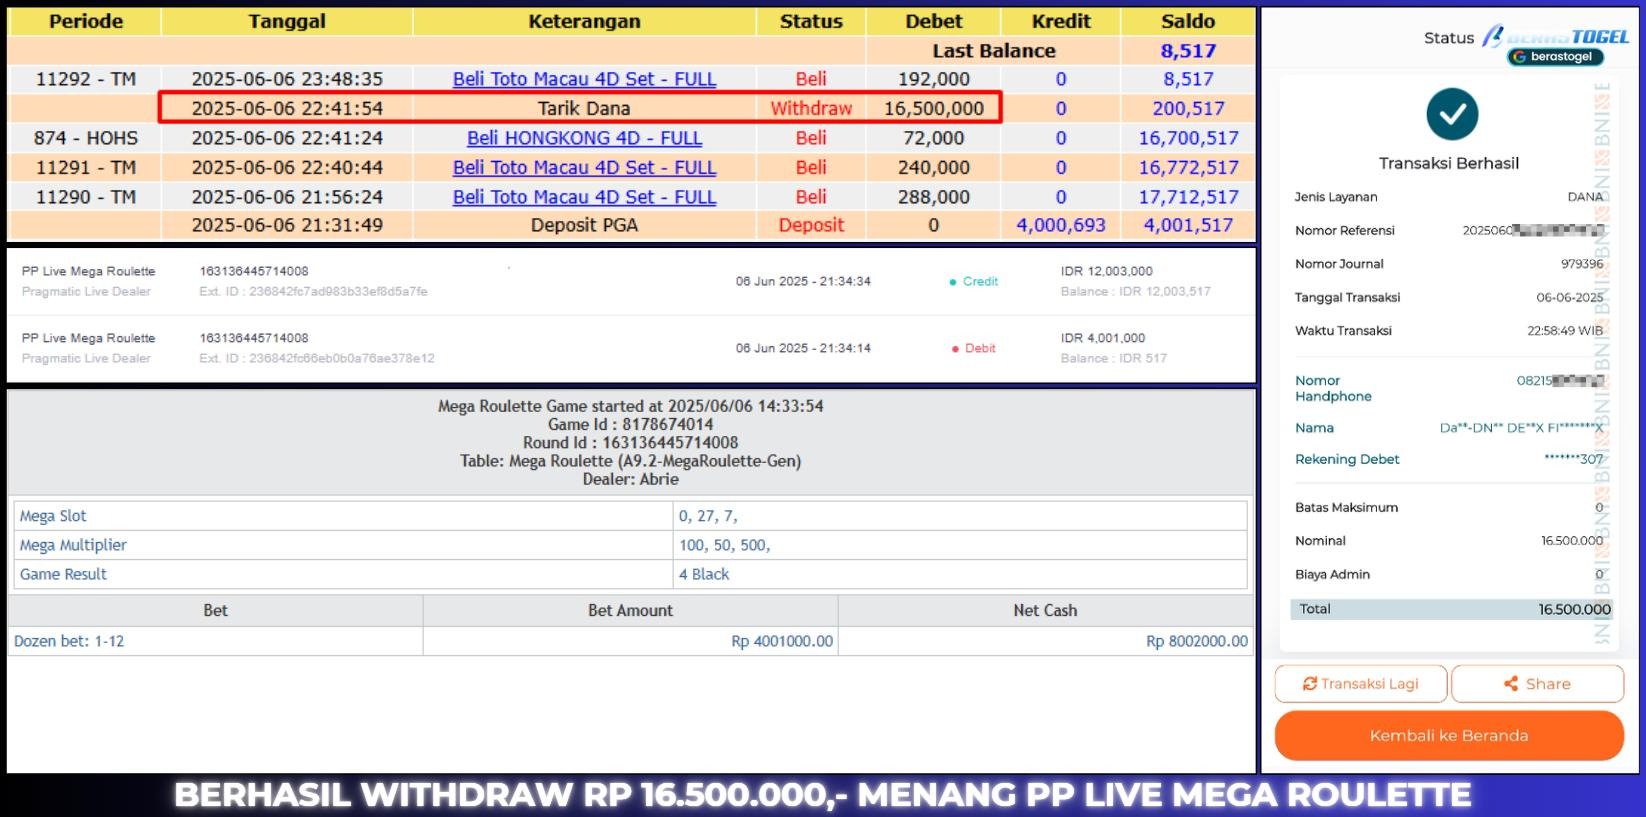The image size is (1646, 817).
Task: Click the green Credit dot indicator
Action: coord(953,282)
